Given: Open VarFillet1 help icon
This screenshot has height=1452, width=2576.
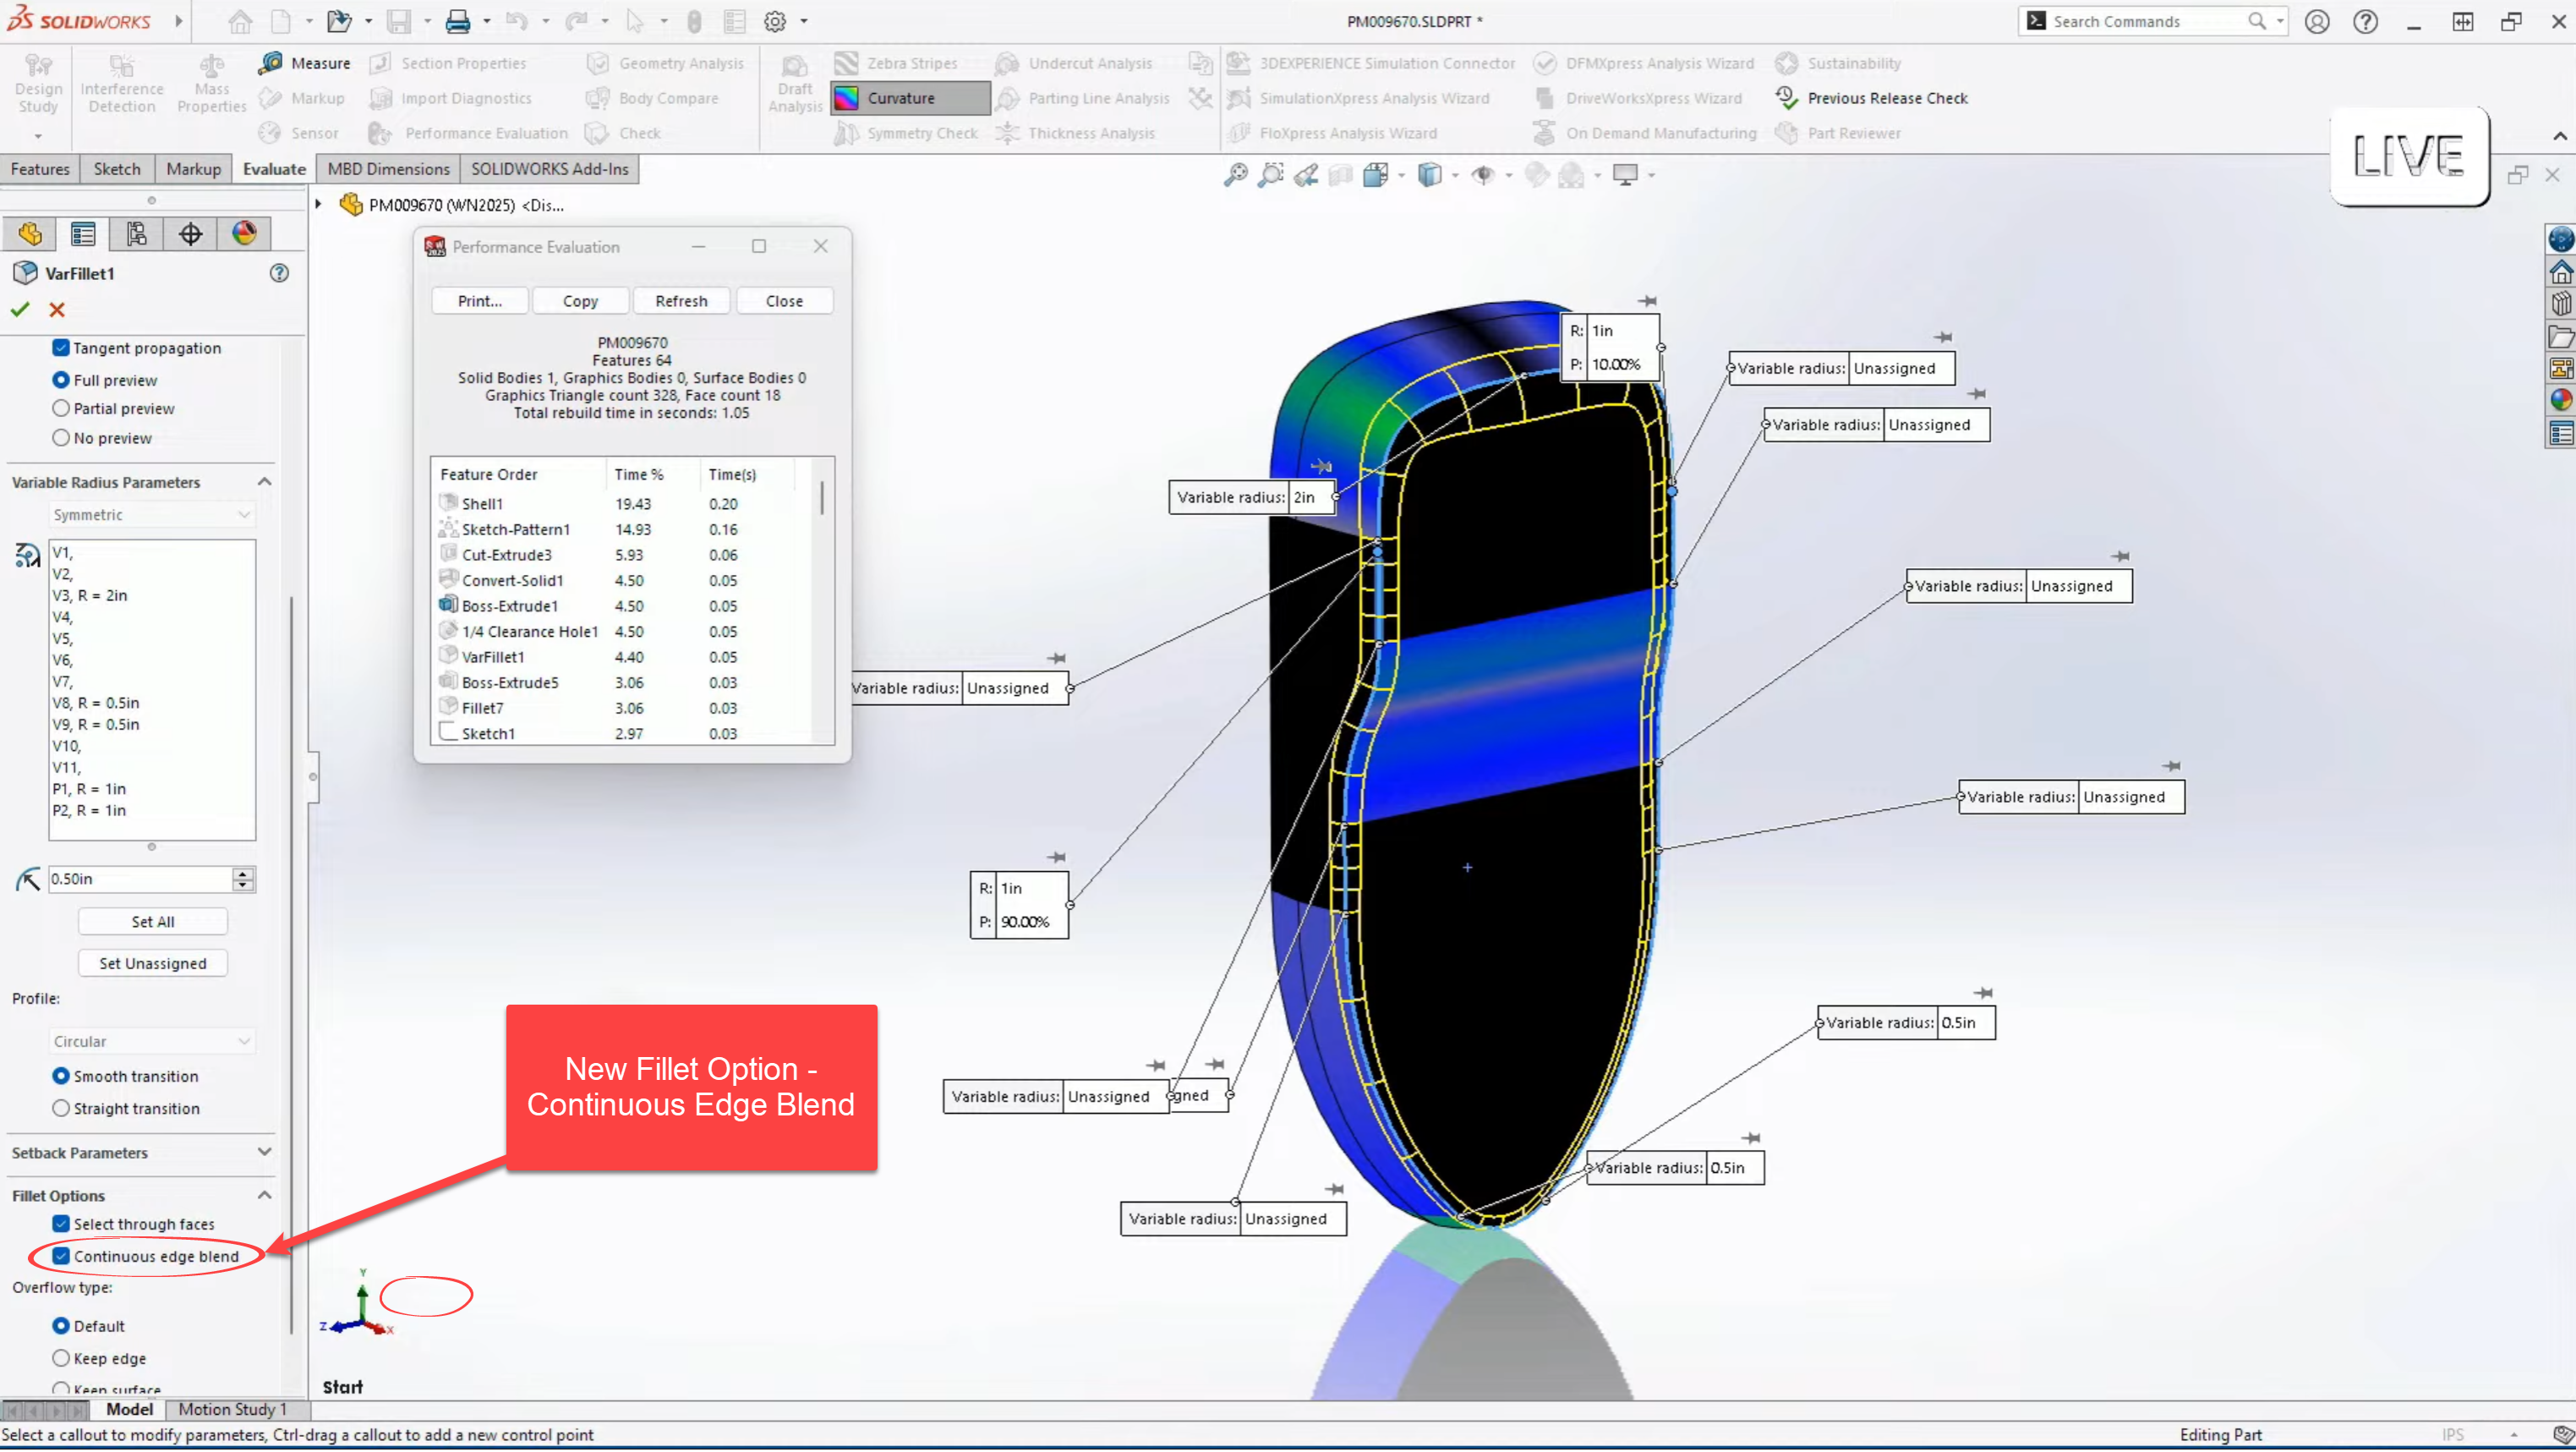Looking at the screenshot, I should click(279, 273).
